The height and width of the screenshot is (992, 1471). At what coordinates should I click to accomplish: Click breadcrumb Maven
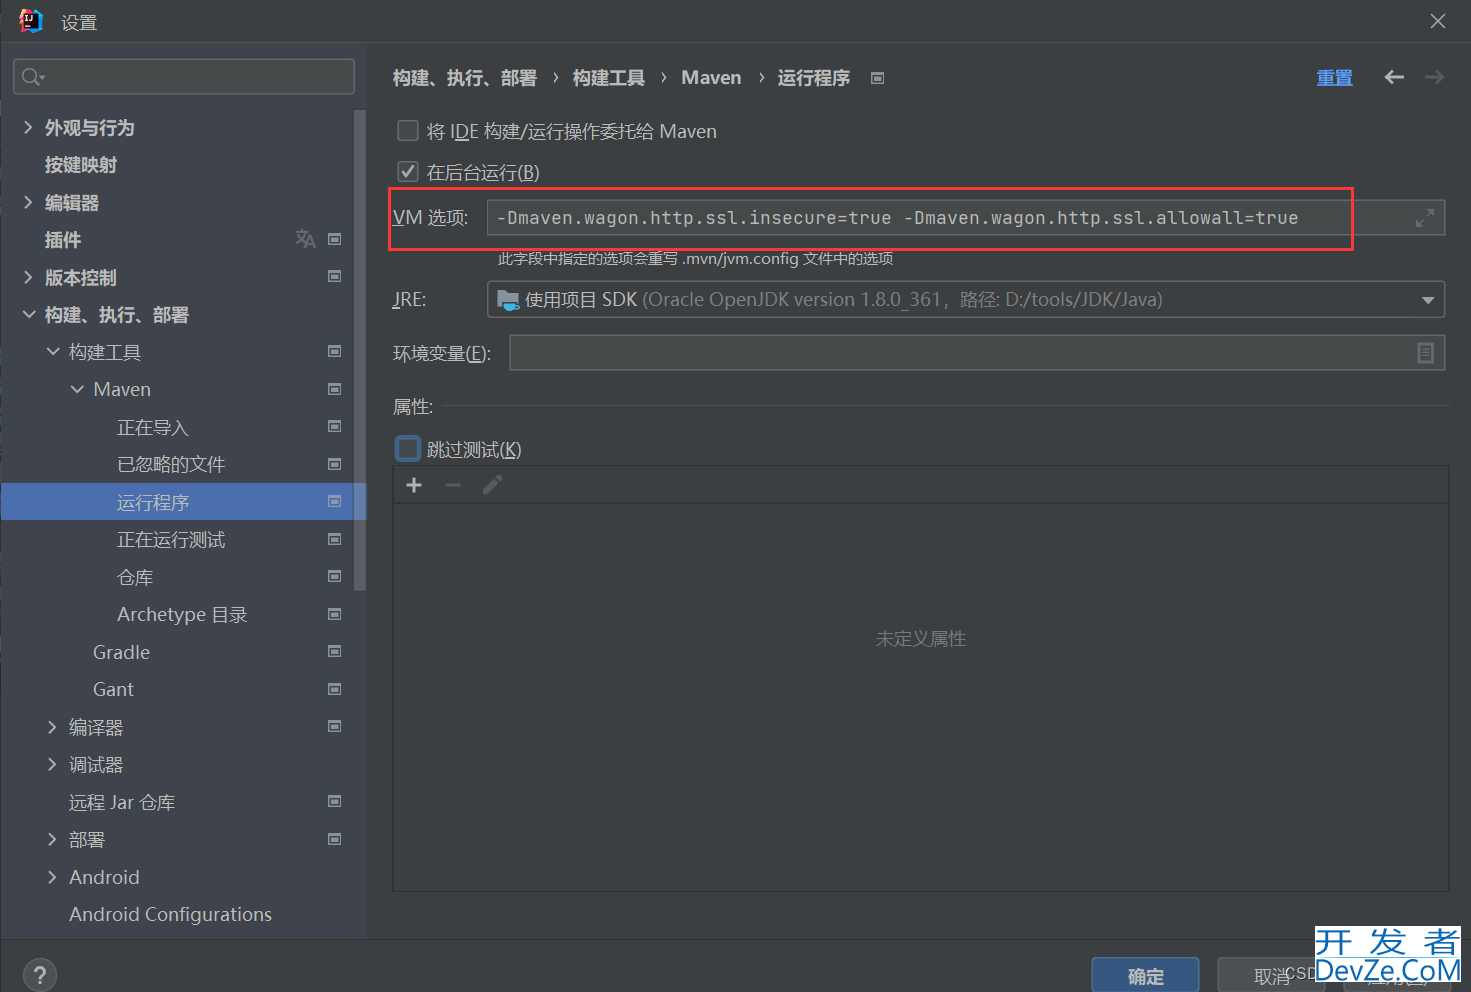click(x=711, y=78)
